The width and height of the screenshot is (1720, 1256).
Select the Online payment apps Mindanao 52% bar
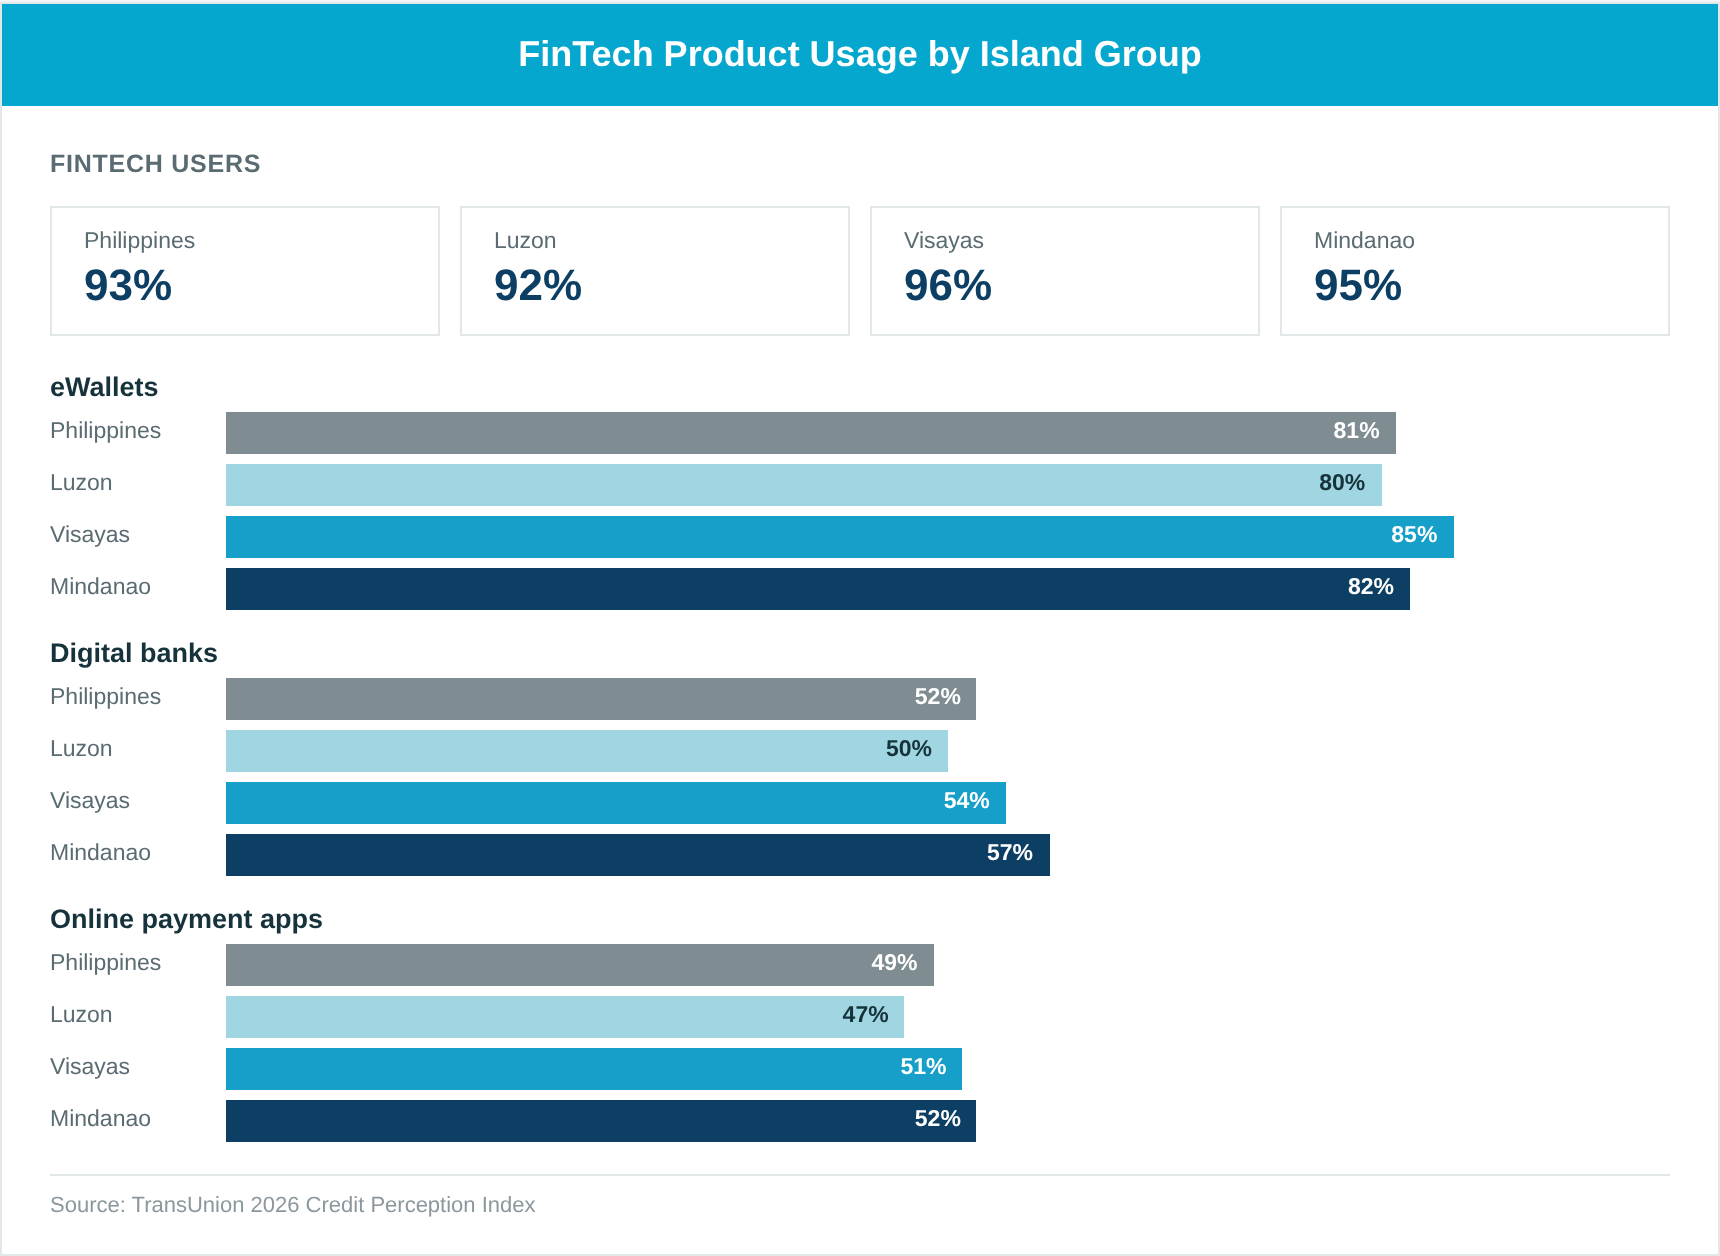[601, 1121]
